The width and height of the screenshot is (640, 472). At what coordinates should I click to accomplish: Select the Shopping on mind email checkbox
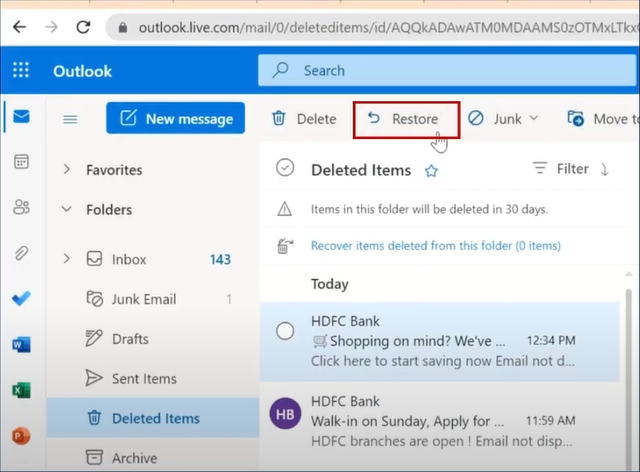[285, 331]
